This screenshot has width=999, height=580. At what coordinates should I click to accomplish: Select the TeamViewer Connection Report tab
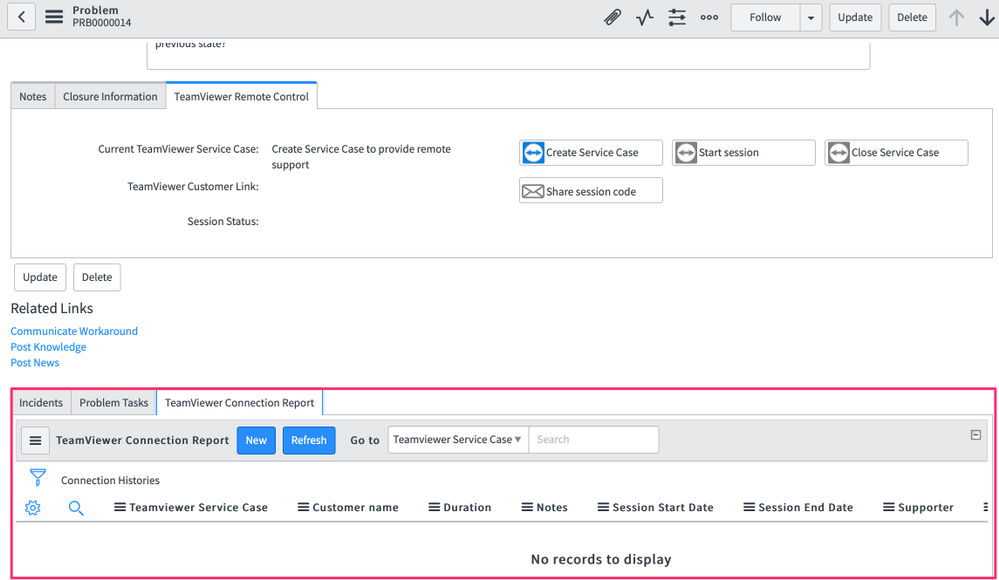[240, 403]
